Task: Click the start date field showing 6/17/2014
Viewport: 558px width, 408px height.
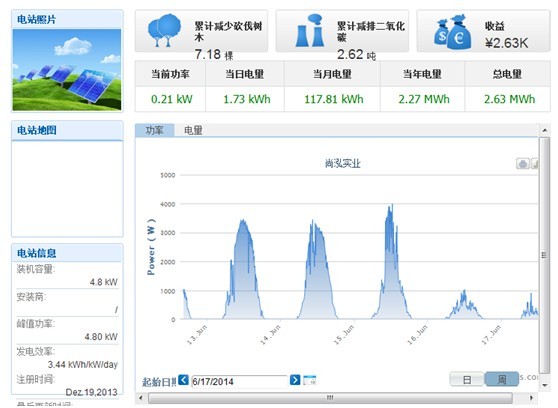Action: pyautogui.click(x=239, y=381)
